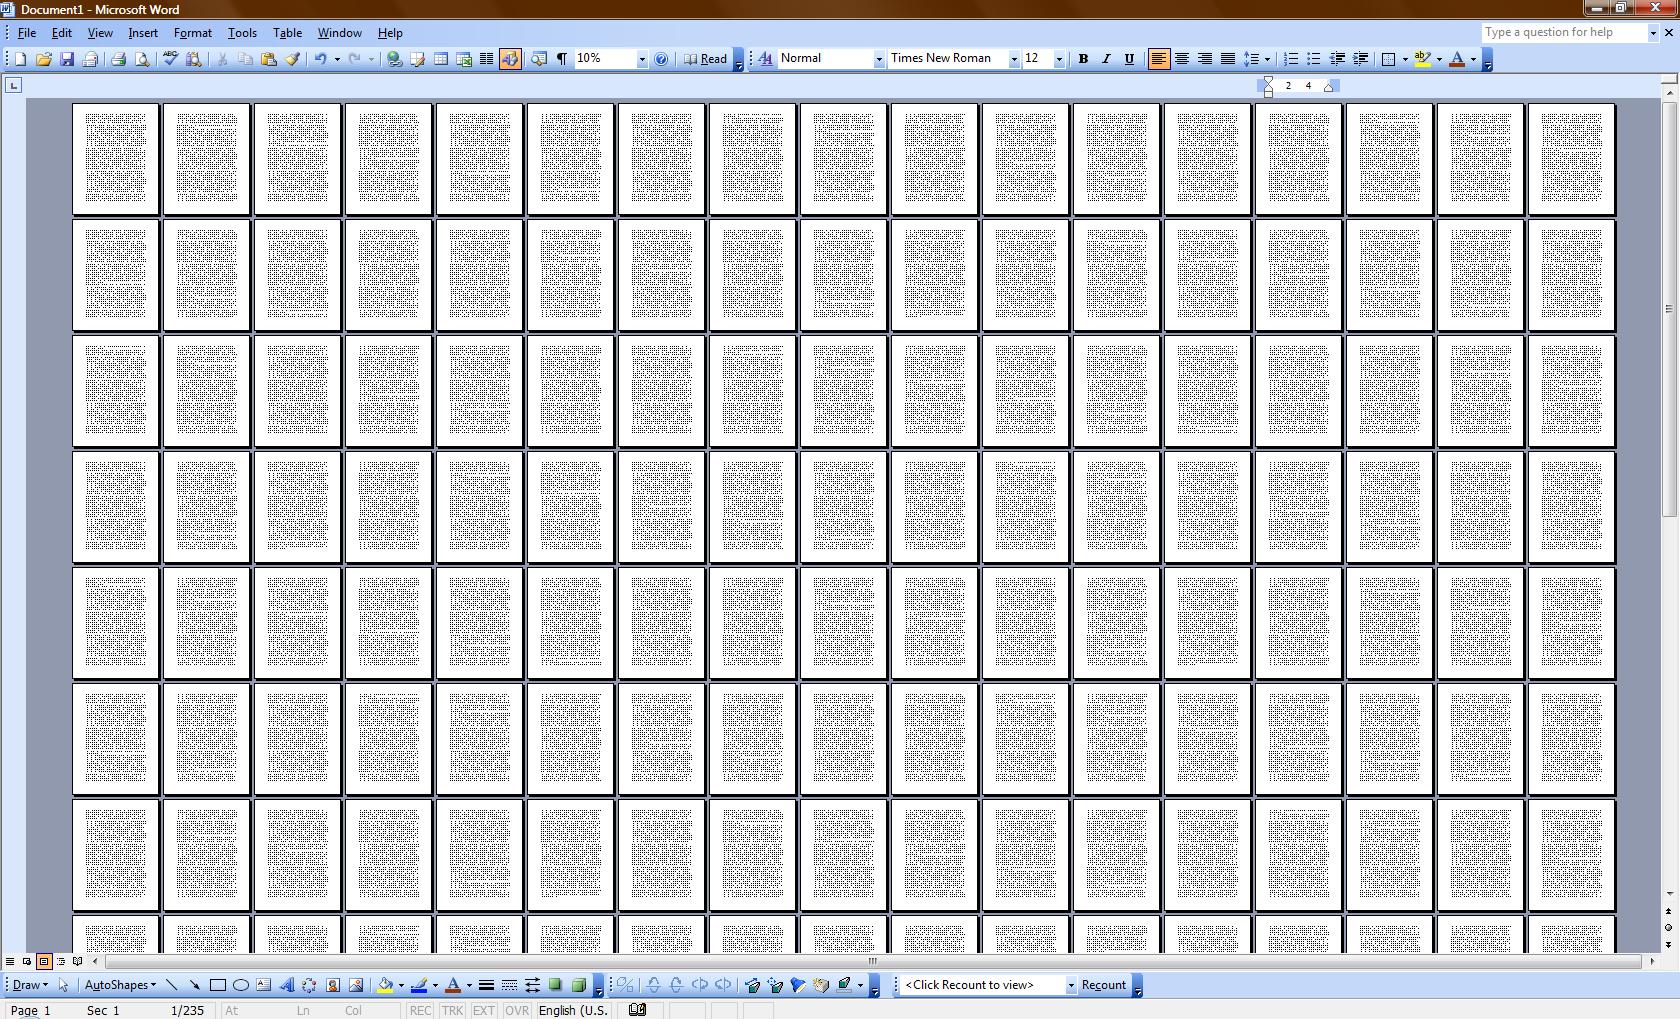Apply the drawing Line Color brush
This screenshot has width=1680, height=1019.
419,985
